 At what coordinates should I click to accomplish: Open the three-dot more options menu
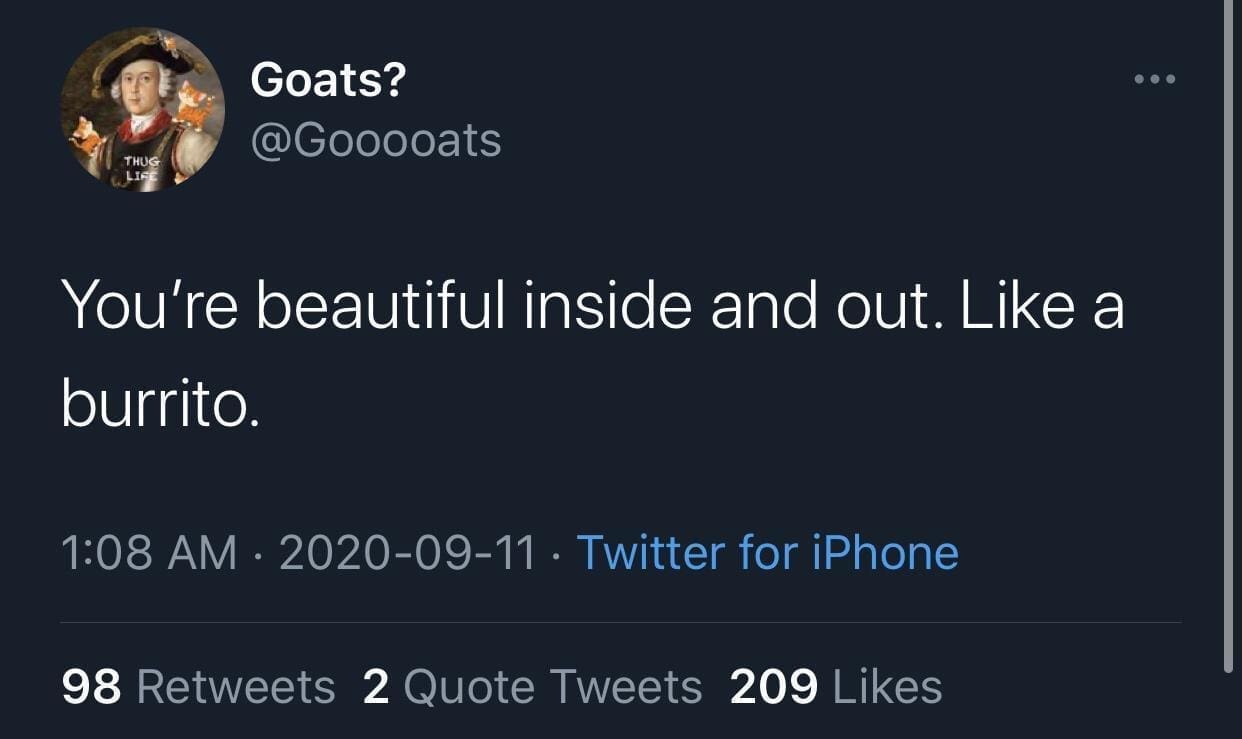coord(1154,79)
